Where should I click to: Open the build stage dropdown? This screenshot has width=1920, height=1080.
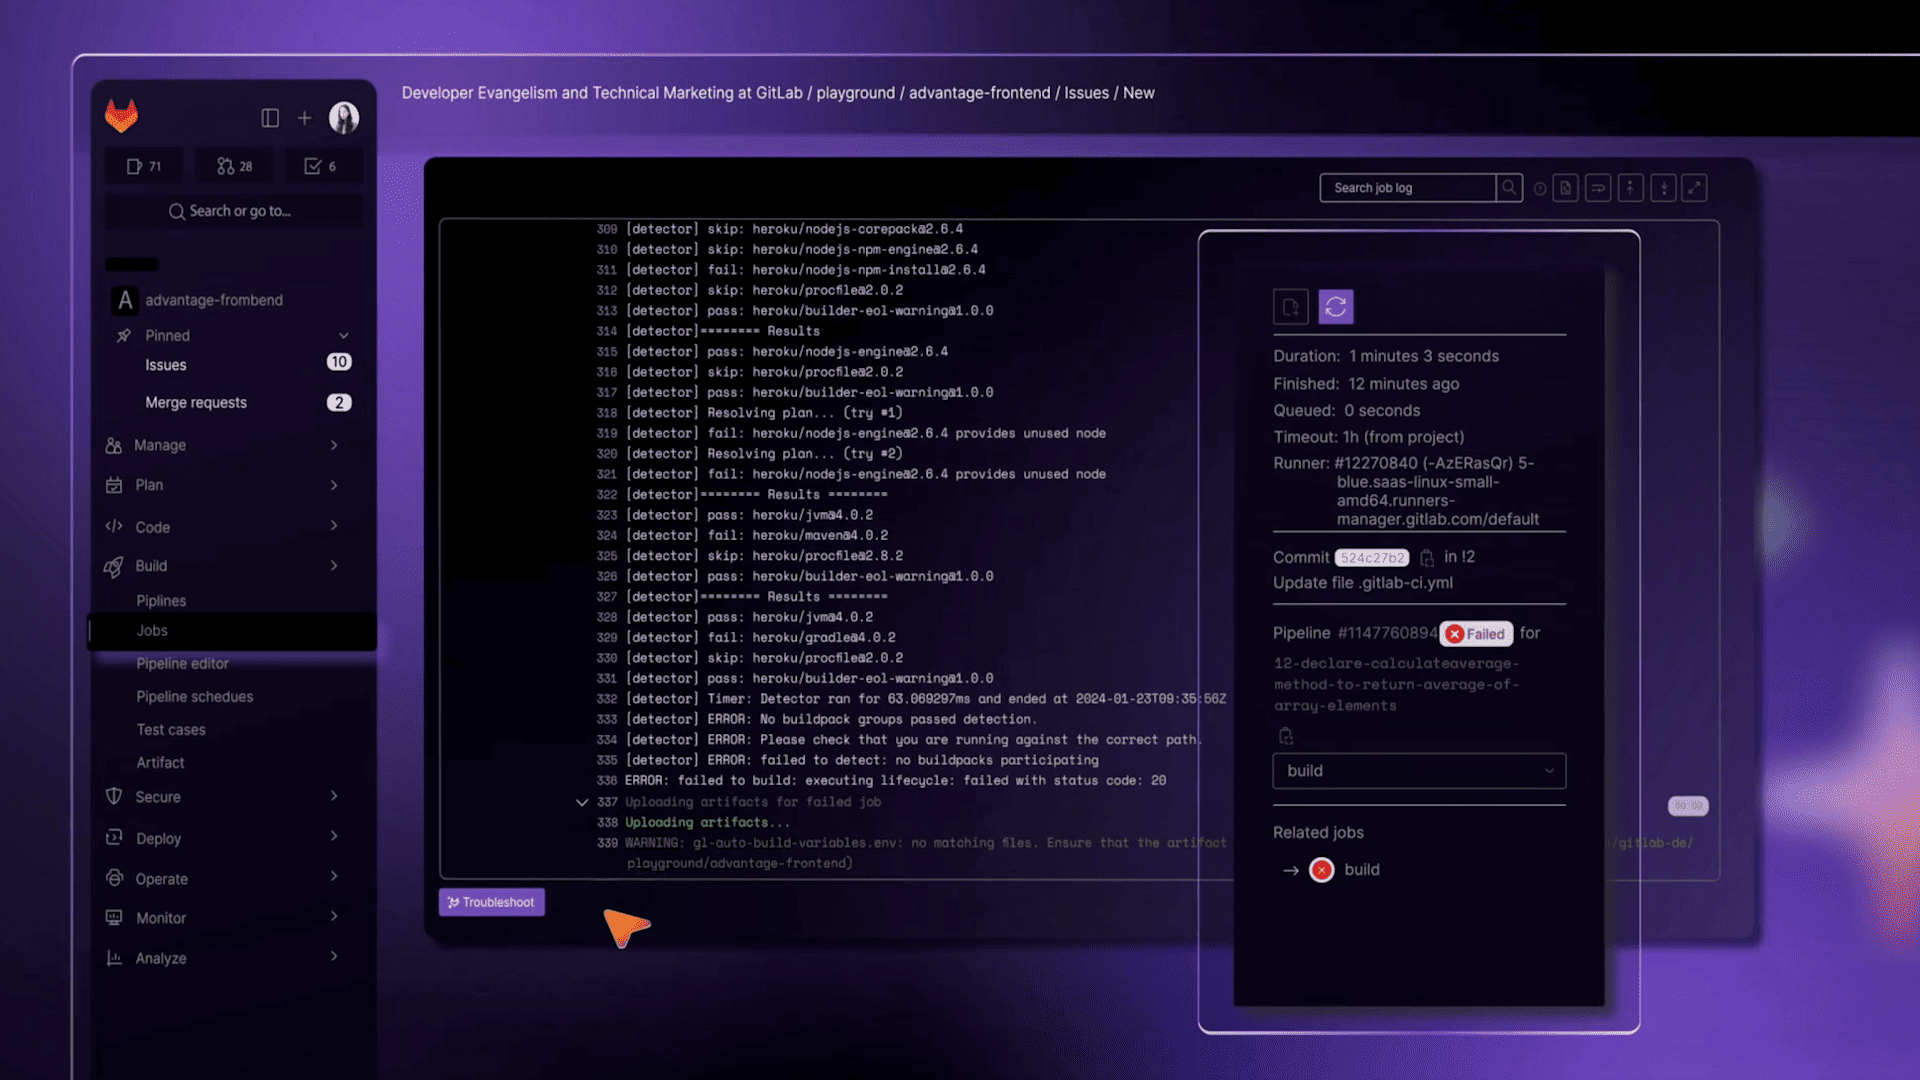point(1418,771)
